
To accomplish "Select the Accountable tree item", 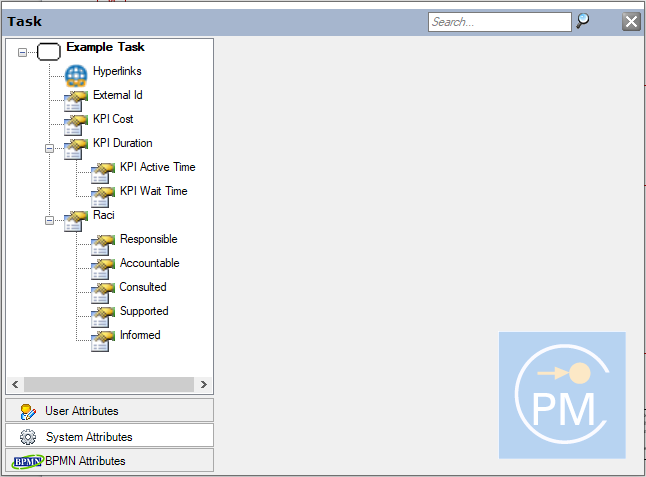I will [x=150, y=263].
